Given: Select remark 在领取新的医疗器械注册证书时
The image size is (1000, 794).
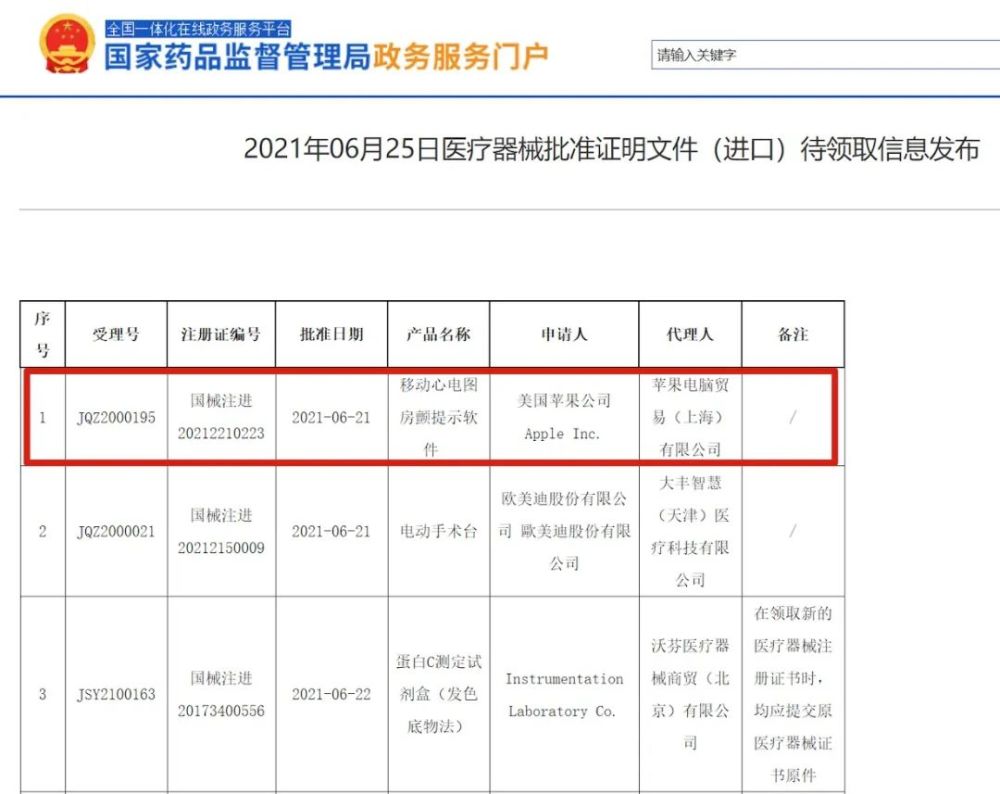Looking at the screenshot, I should tap(793, 694).
